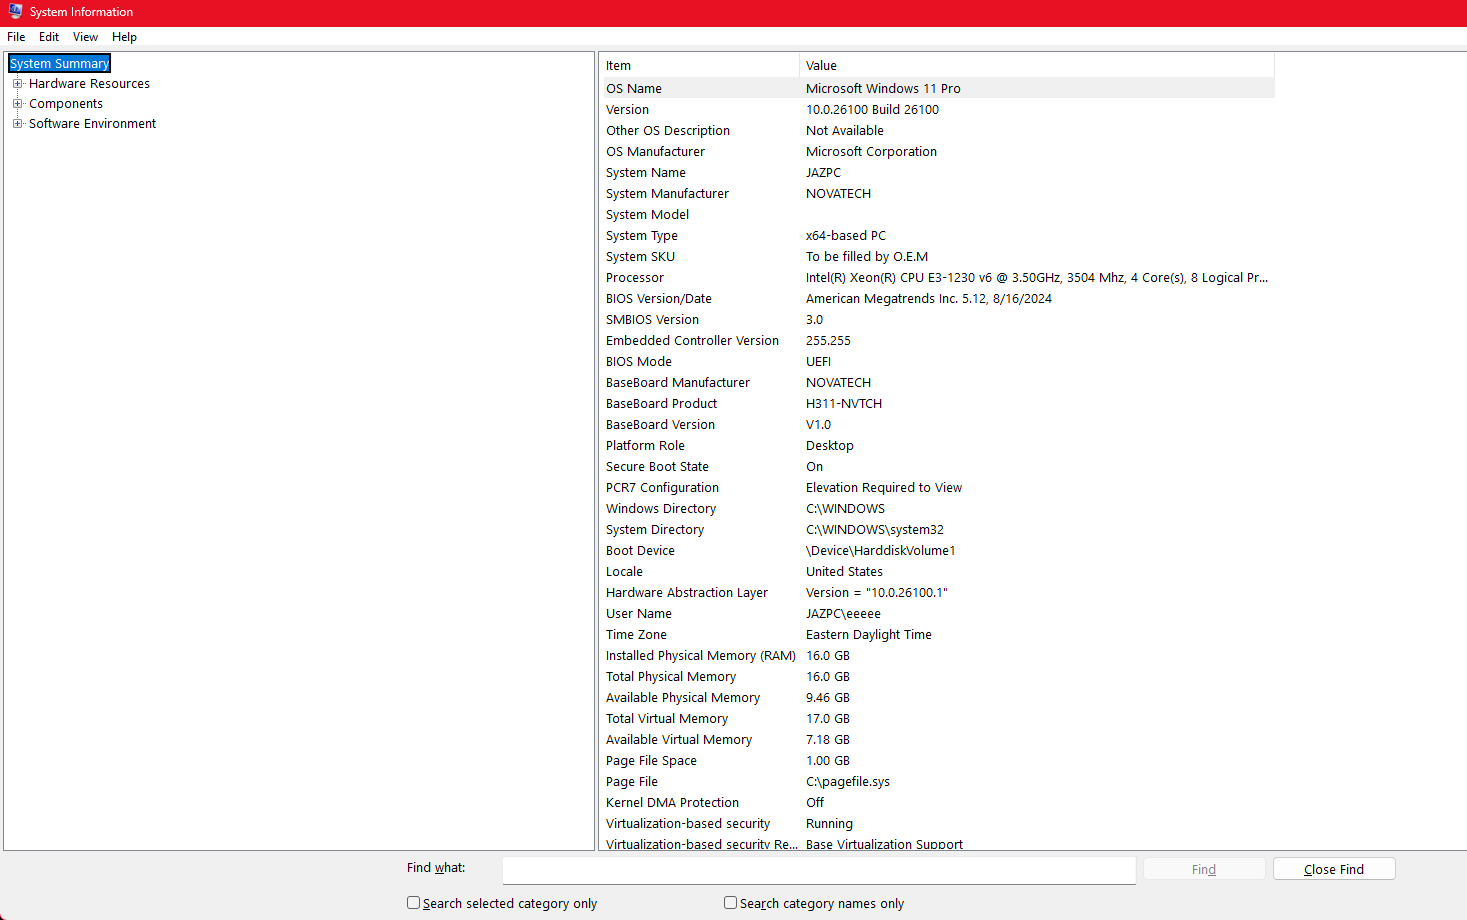Screen dimensions: 1467x920
Task: Select the BaseBoard Version row
Action: tap(939, 424)
